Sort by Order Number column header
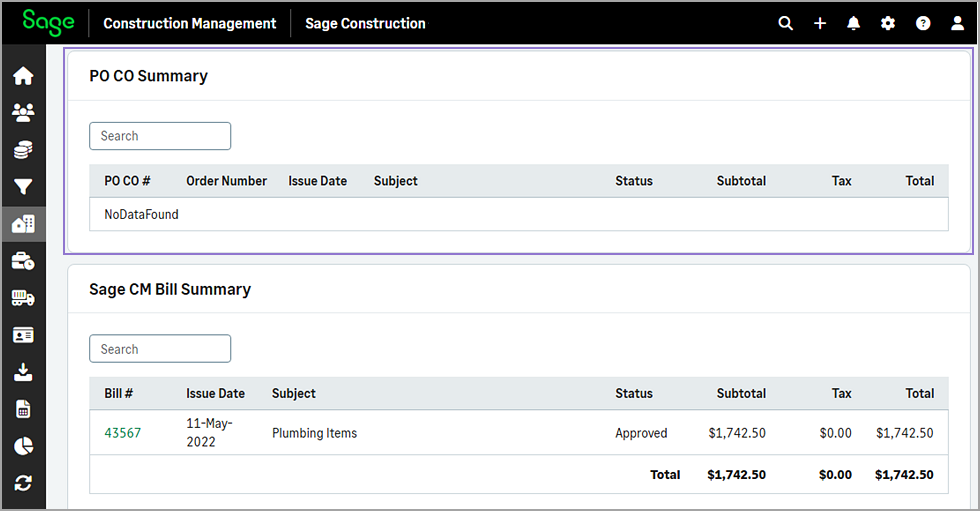Screen dimensions: 980x511 click(226, 181)
